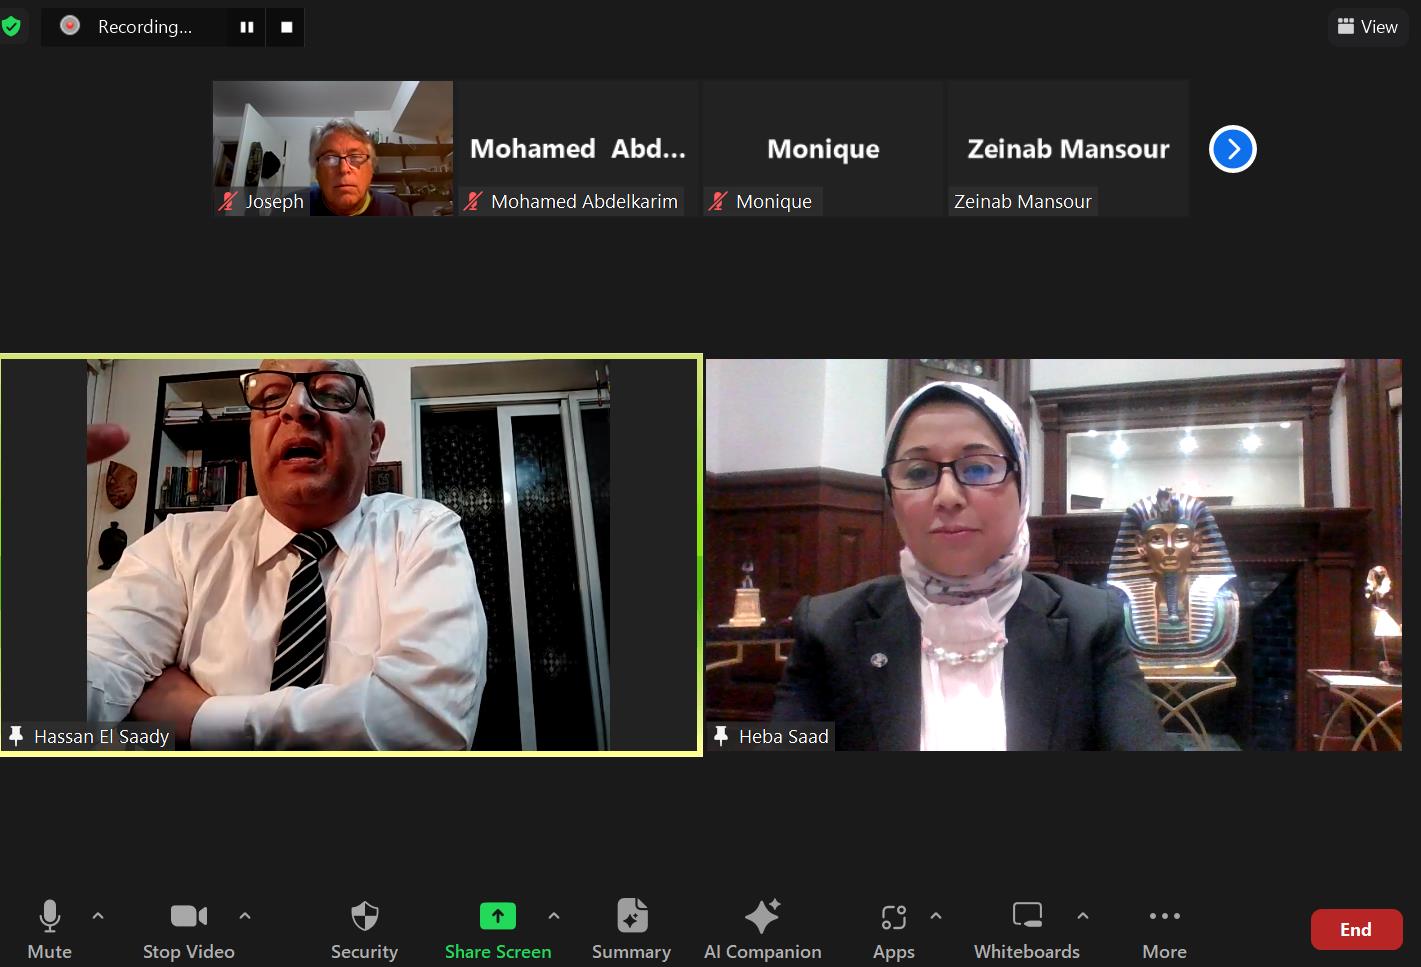The image size is (1421, 967).
Task: Expand audio options arrow next to Mute
Action: point(98,915)
